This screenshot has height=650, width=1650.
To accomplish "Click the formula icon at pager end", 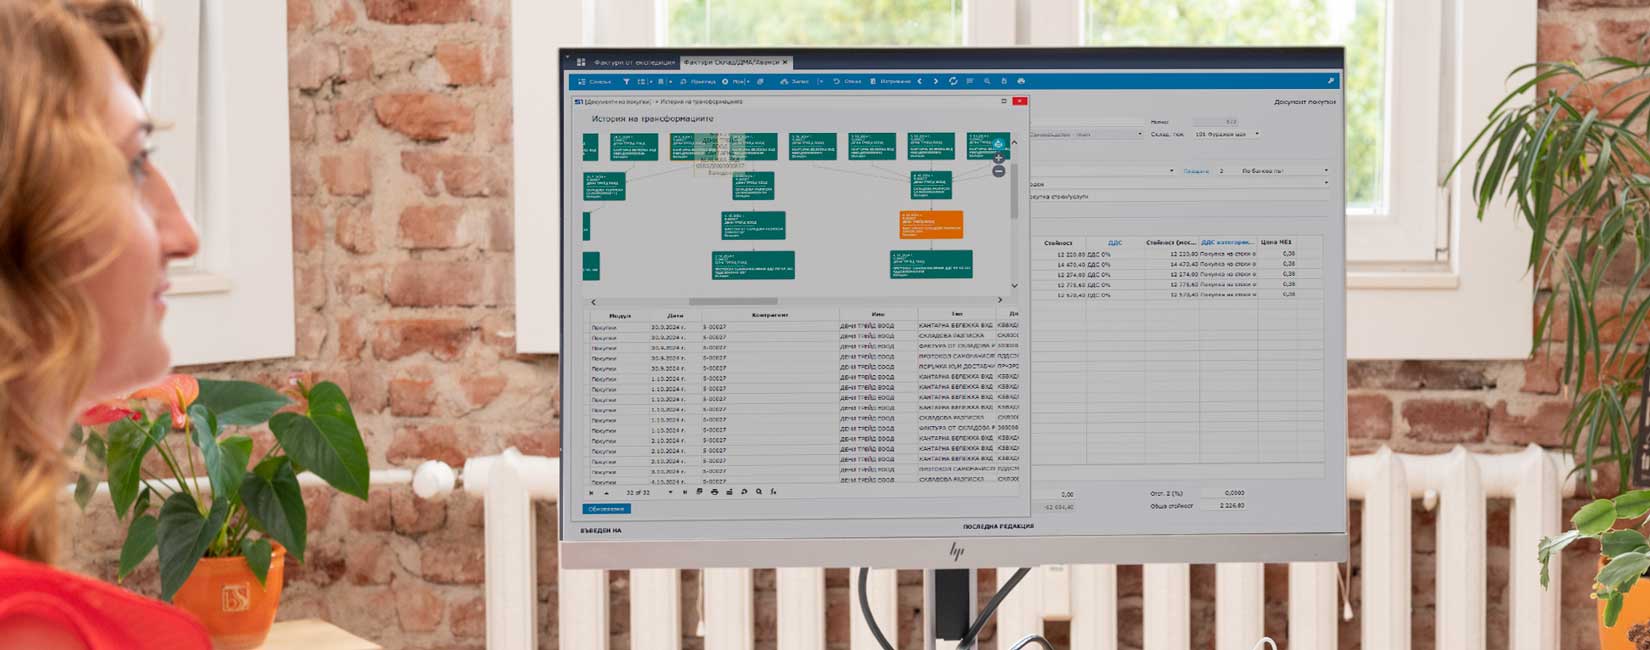I will (x=773, y=492).
